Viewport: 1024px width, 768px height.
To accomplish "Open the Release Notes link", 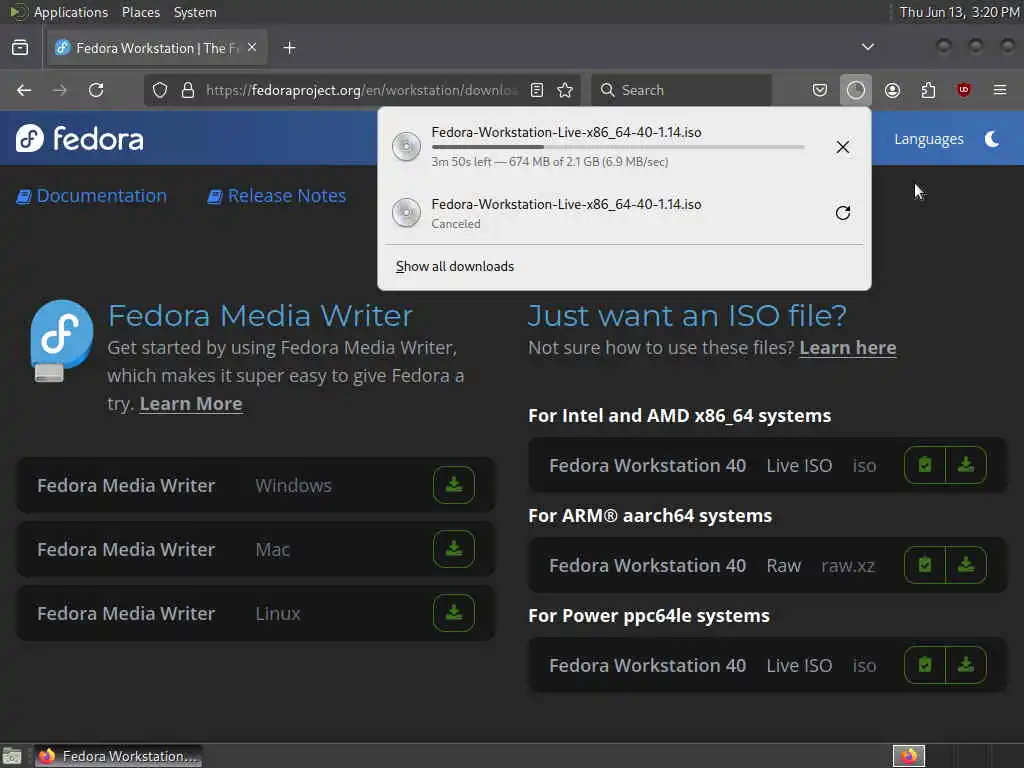I will [x=276, y=196].
